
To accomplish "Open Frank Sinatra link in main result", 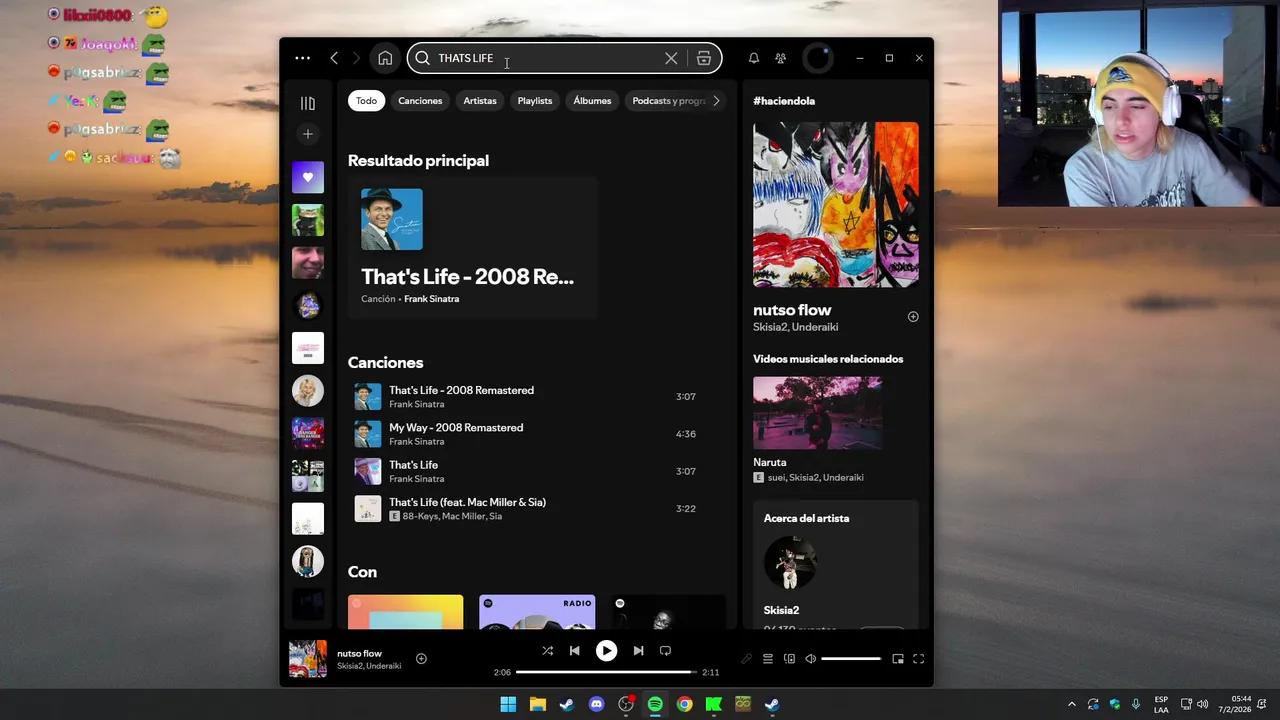I will (431, 299).
